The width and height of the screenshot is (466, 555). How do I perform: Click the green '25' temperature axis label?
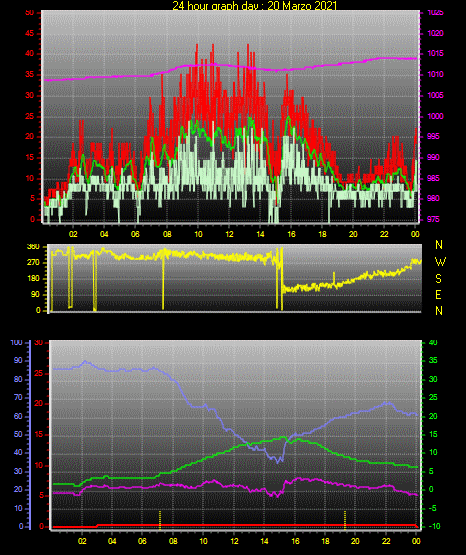tap(433, 397)
